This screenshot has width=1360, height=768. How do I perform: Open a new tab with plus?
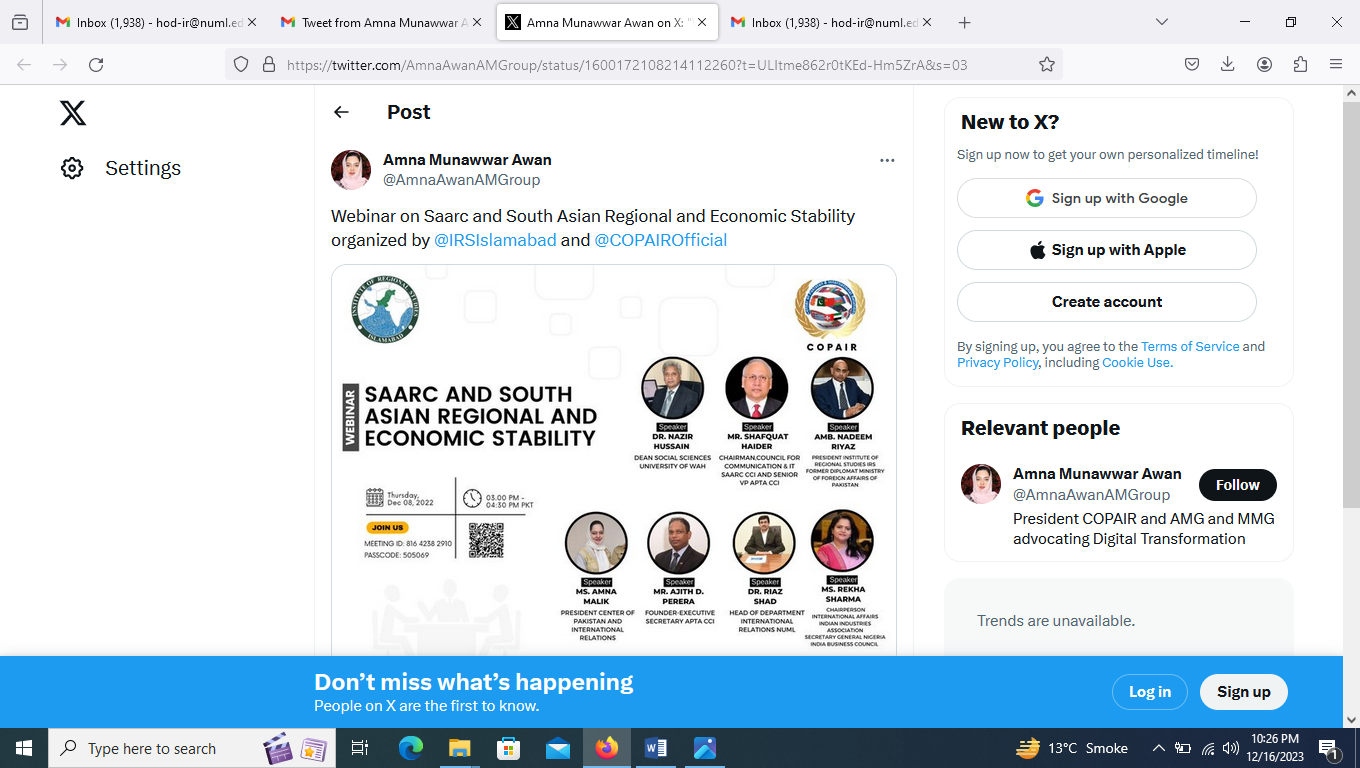[964, 22]
